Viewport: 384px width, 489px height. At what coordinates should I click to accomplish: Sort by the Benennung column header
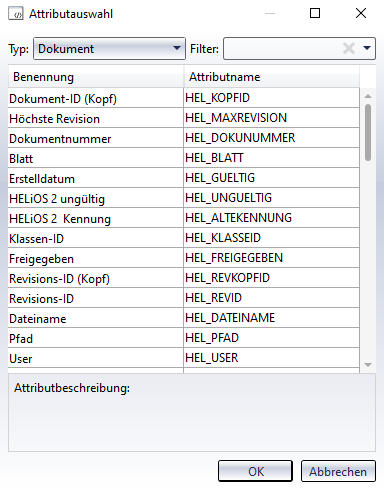tap(96, 77)
